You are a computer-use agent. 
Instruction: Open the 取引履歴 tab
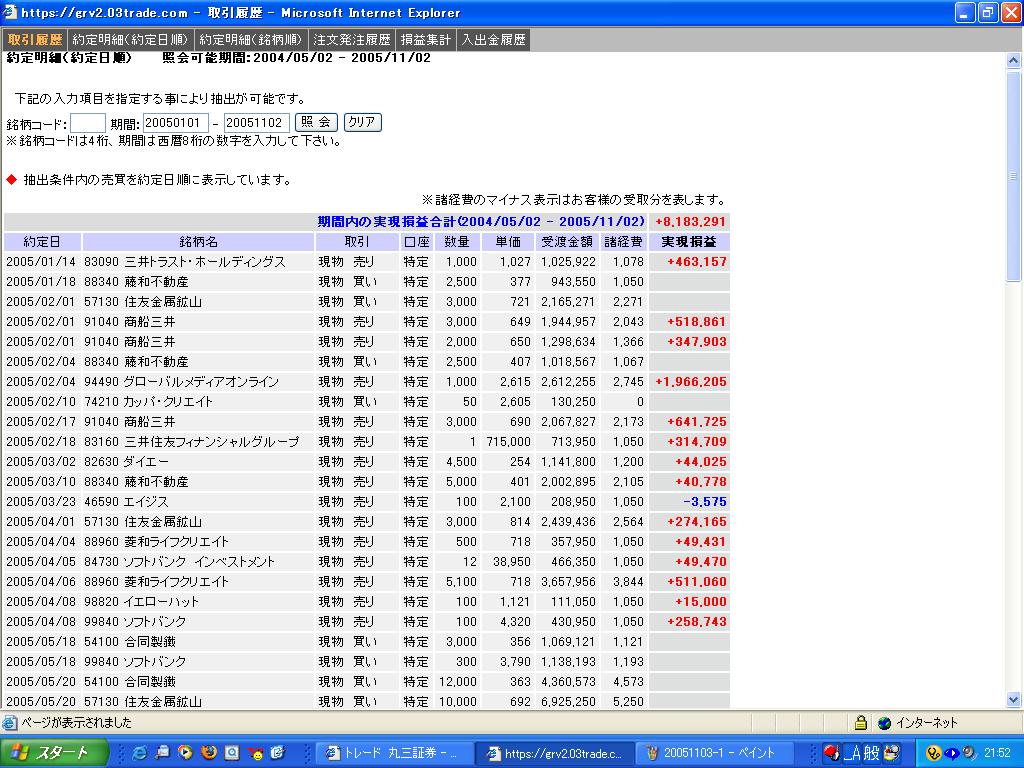coord(35,40)
